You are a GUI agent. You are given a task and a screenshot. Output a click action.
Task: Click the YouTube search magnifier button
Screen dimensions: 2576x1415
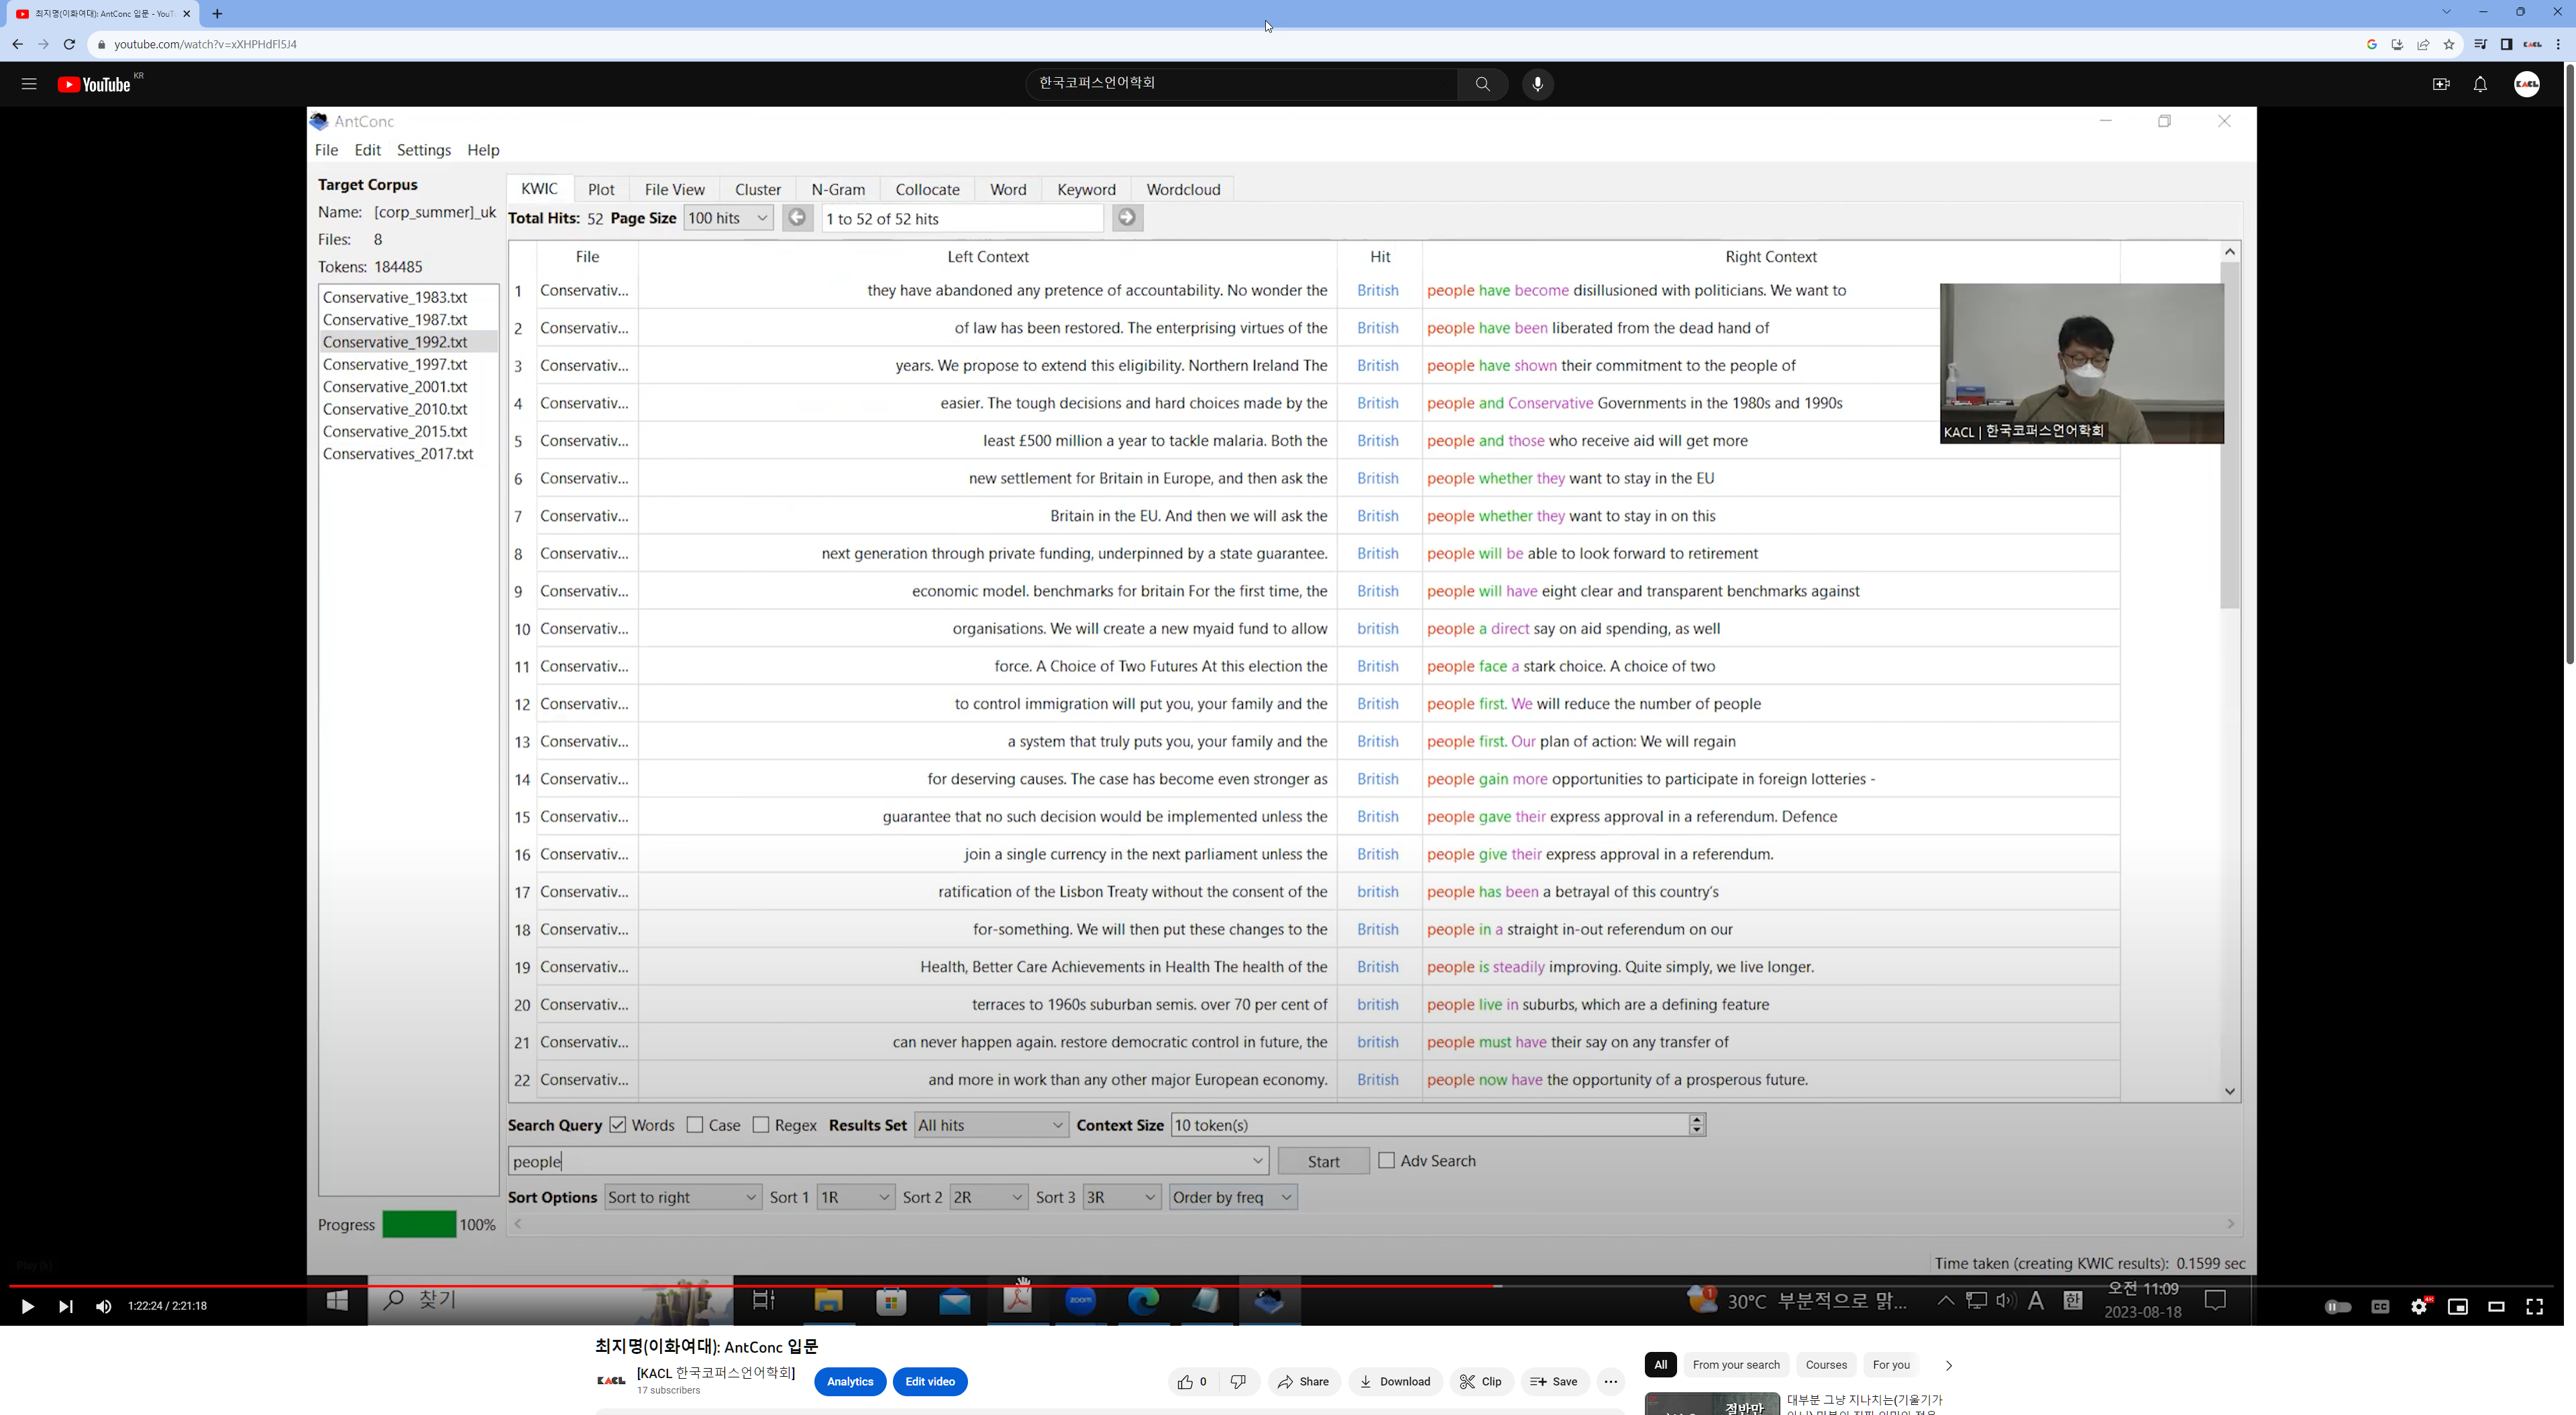pyautogui.click(x=1482, y=84)
